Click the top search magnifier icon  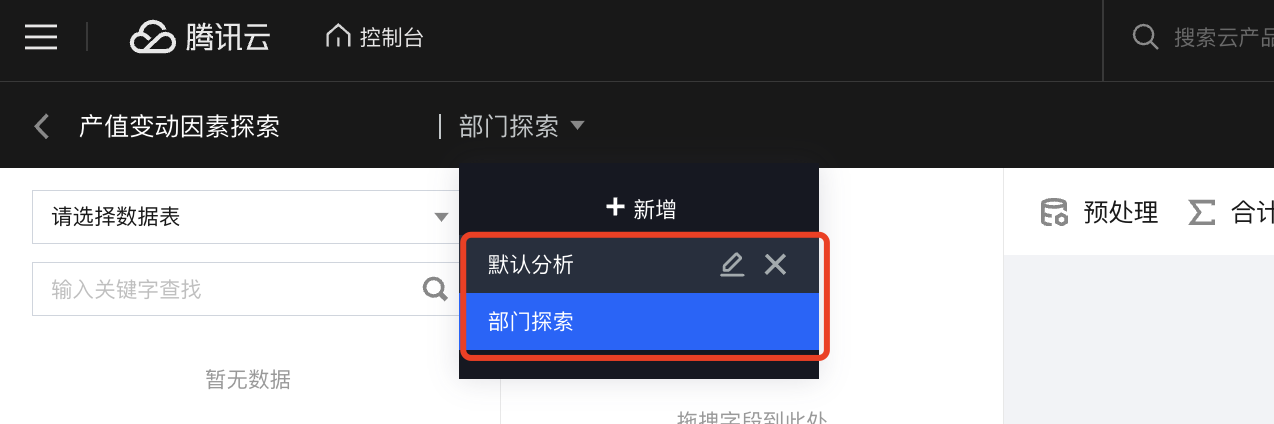click(x=1145, y=38)
